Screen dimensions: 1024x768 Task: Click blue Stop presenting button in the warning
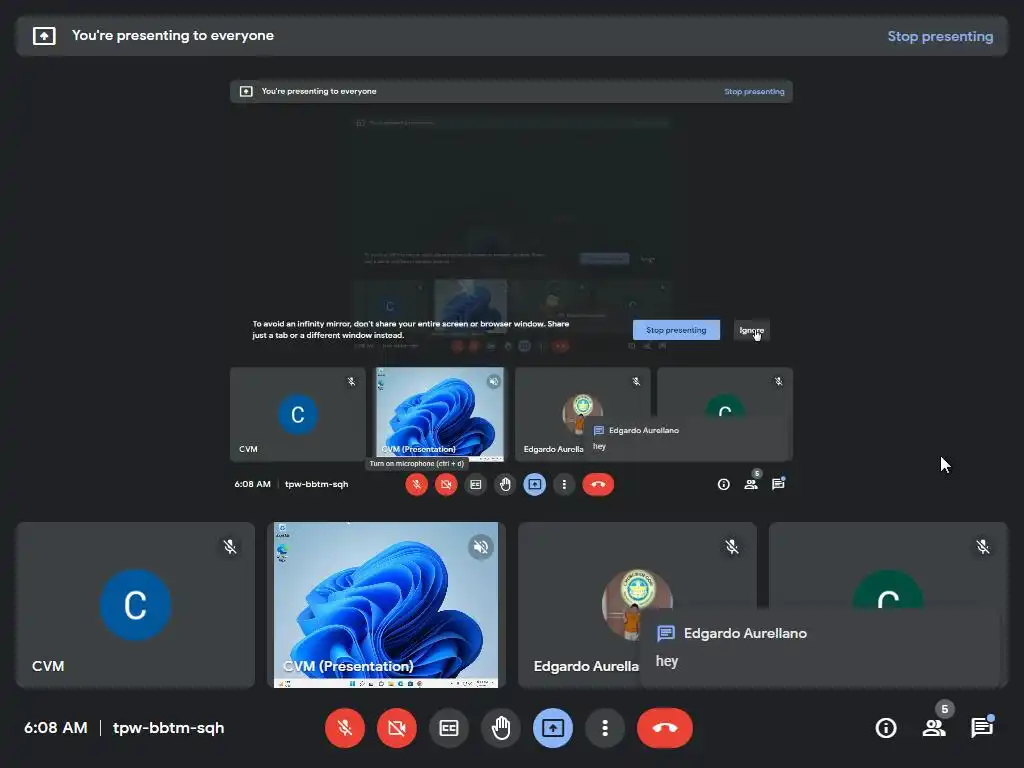click(676, 330)
